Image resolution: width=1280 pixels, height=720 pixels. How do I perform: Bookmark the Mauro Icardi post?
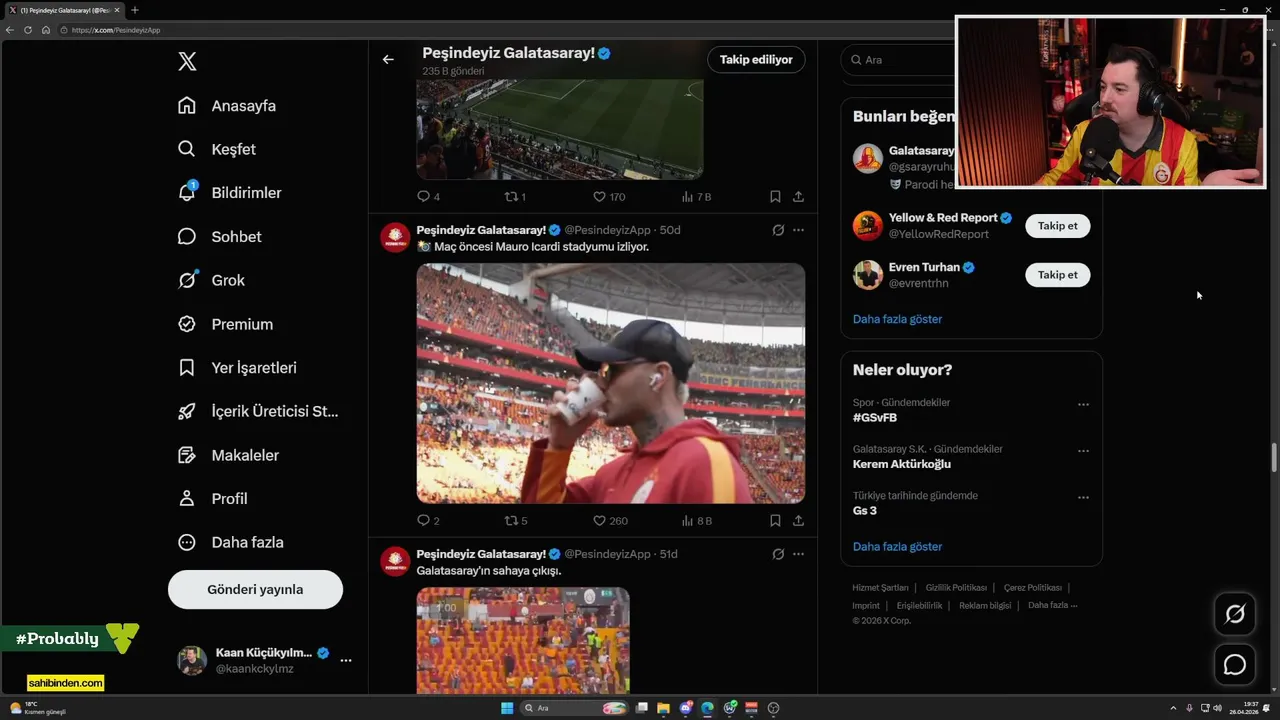(x=775, y=520)
